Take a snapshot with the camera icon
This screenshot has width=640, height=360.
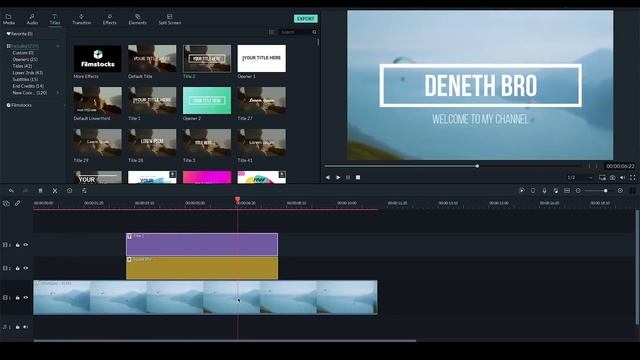coord(613,177)
